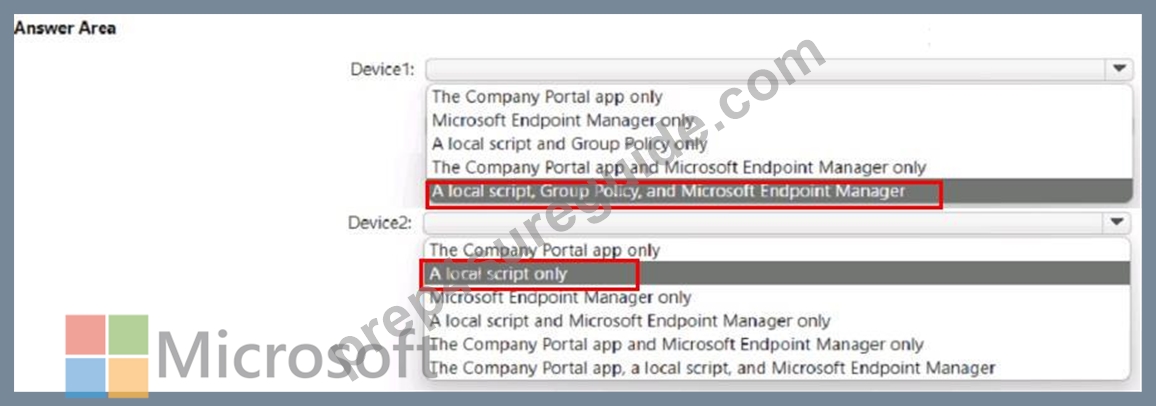Select Device2 option 'The Company Portal app only'

[x=545, y=251]
